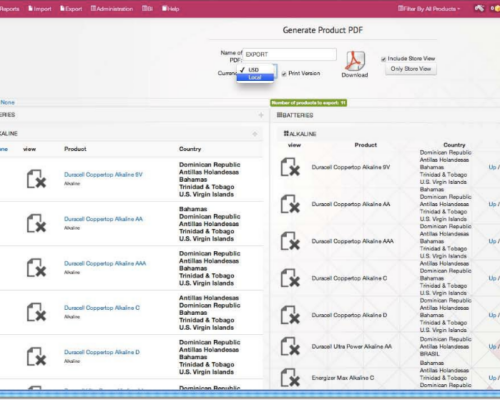The height and width of the screenshot is (400, 500).
Task: Expand left BATTERIES section with the plus icon
Action: point(261,115)
